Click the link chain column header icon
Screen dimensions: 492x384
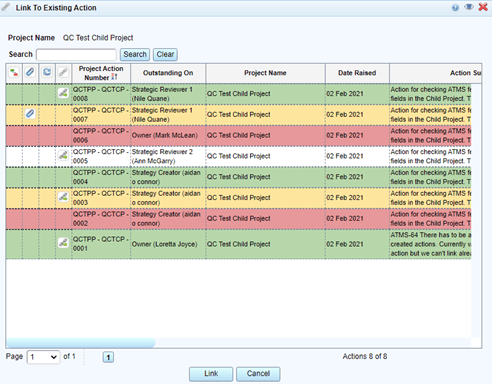pos(63,72)
